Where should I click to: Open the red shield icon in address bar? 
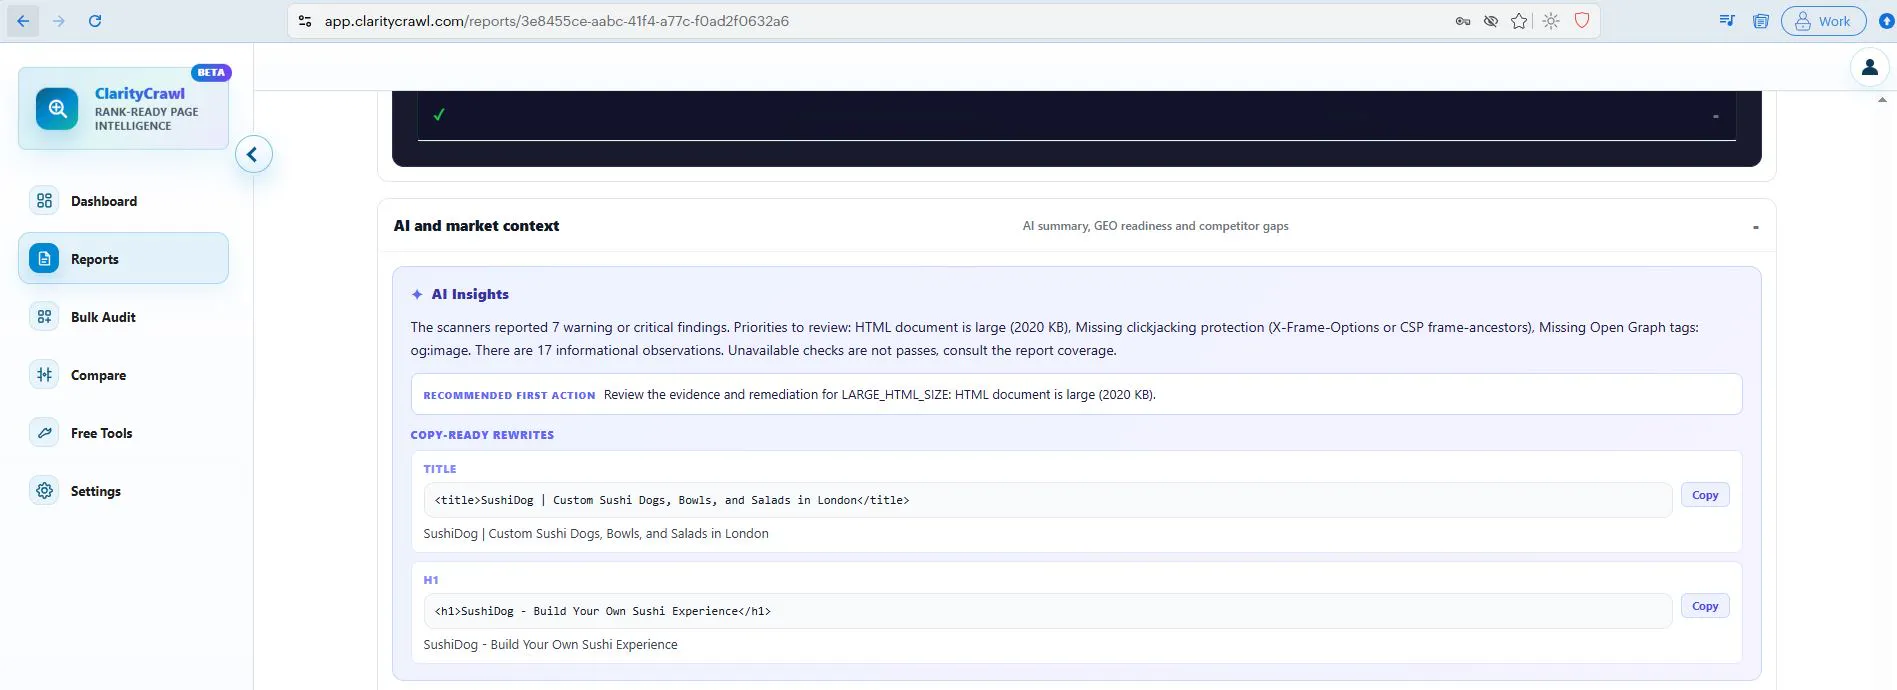click(x=1582, y=21)
